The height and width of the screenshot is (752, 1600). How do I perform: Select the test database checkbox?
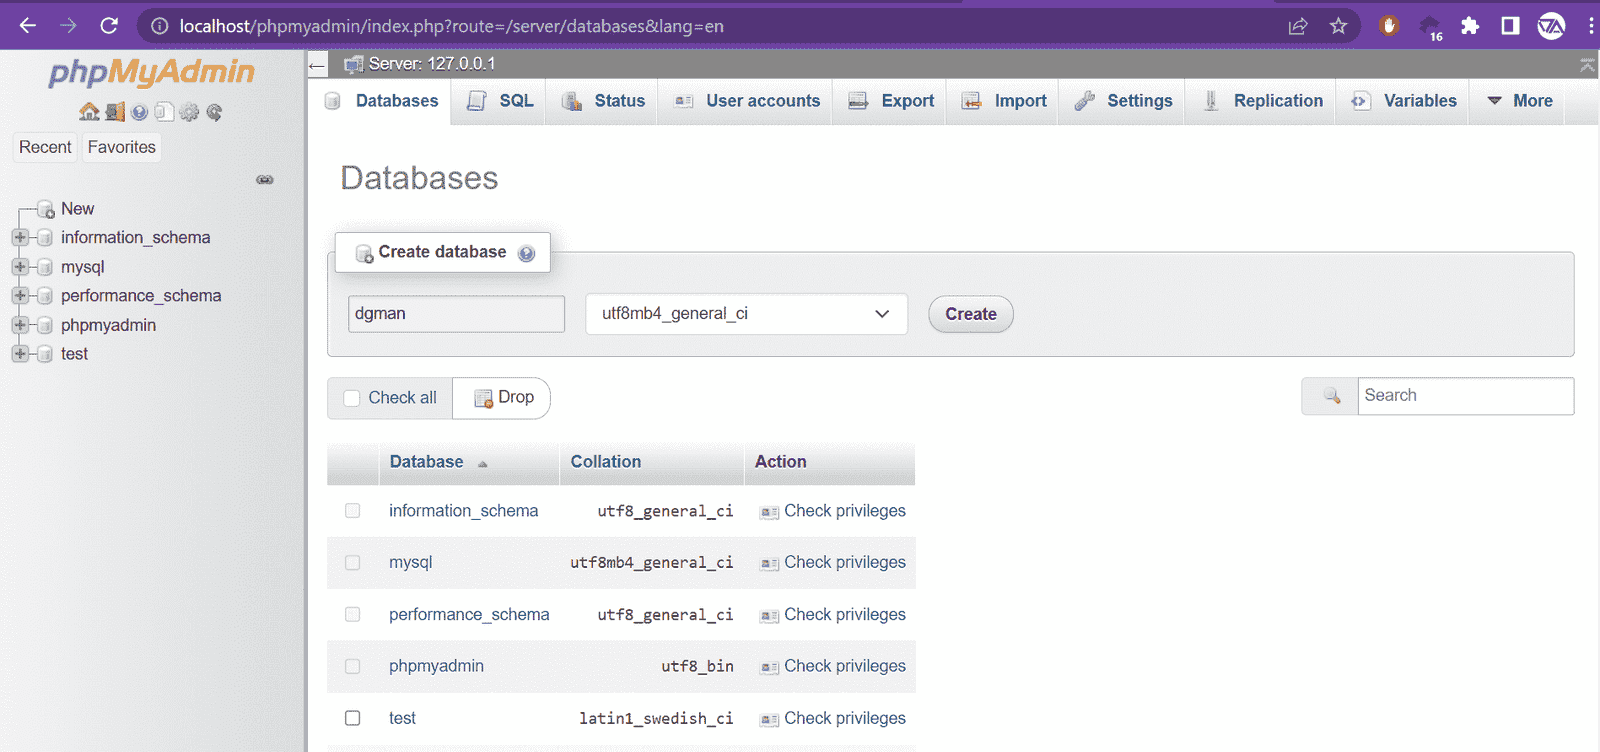tap(353, 718)
